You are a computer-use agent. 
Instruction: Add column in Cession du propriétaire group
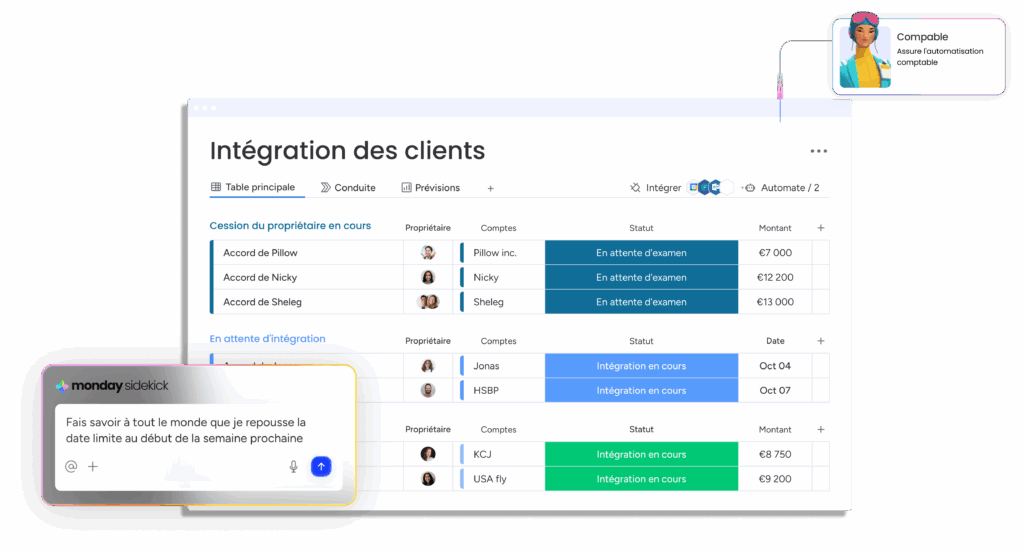(821, 228)
